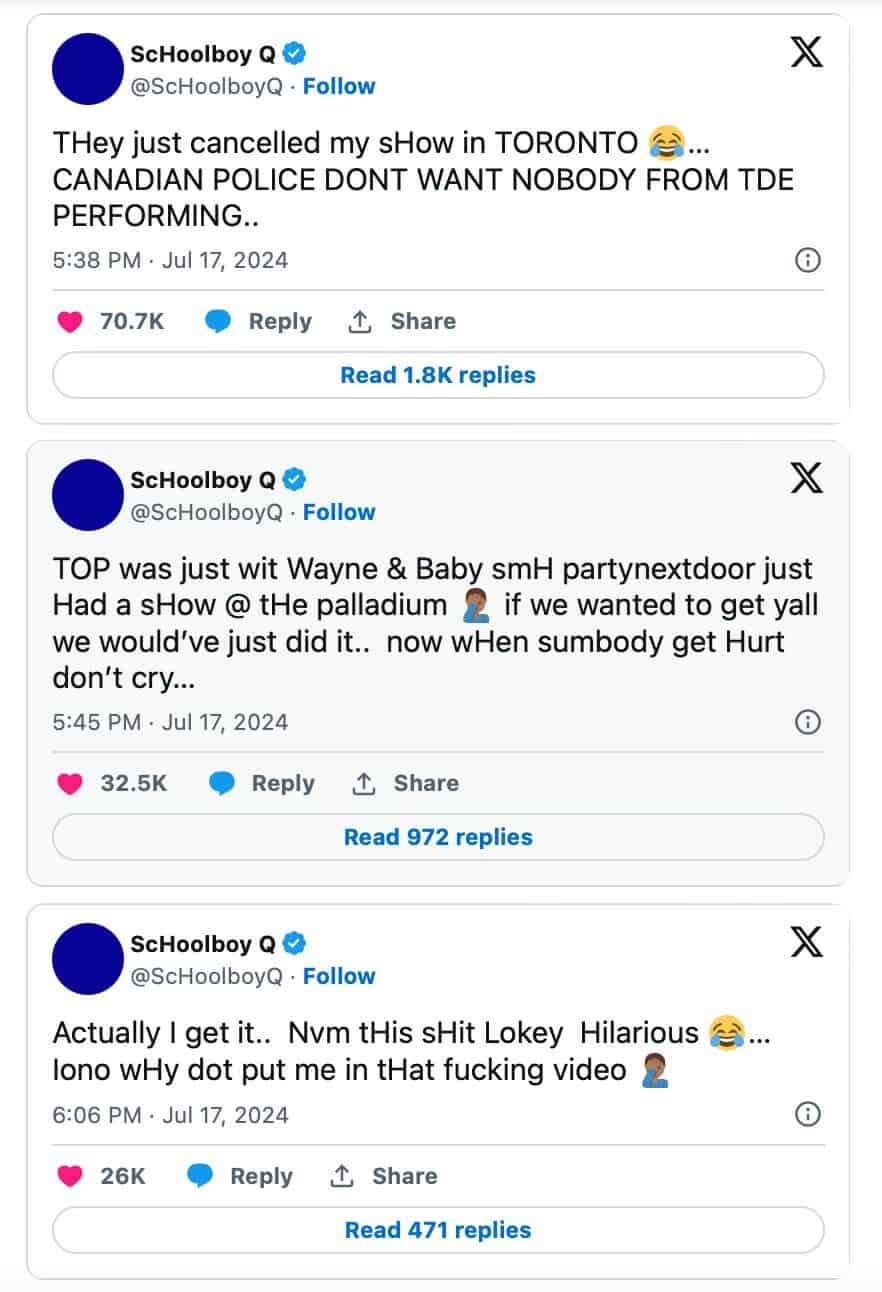The image size is (882, 1292).
Task: Reply to the palladium tweet
Action: 261,784
